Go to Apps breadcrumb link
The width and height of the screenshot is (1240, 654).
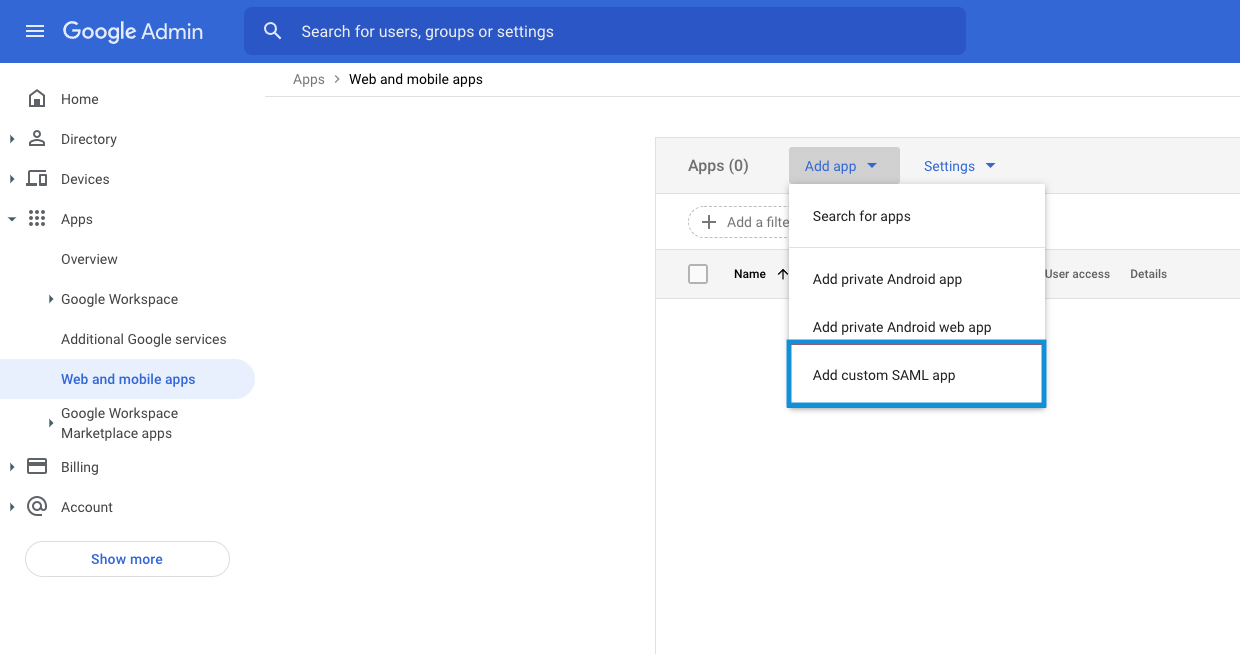pos(308,79)
